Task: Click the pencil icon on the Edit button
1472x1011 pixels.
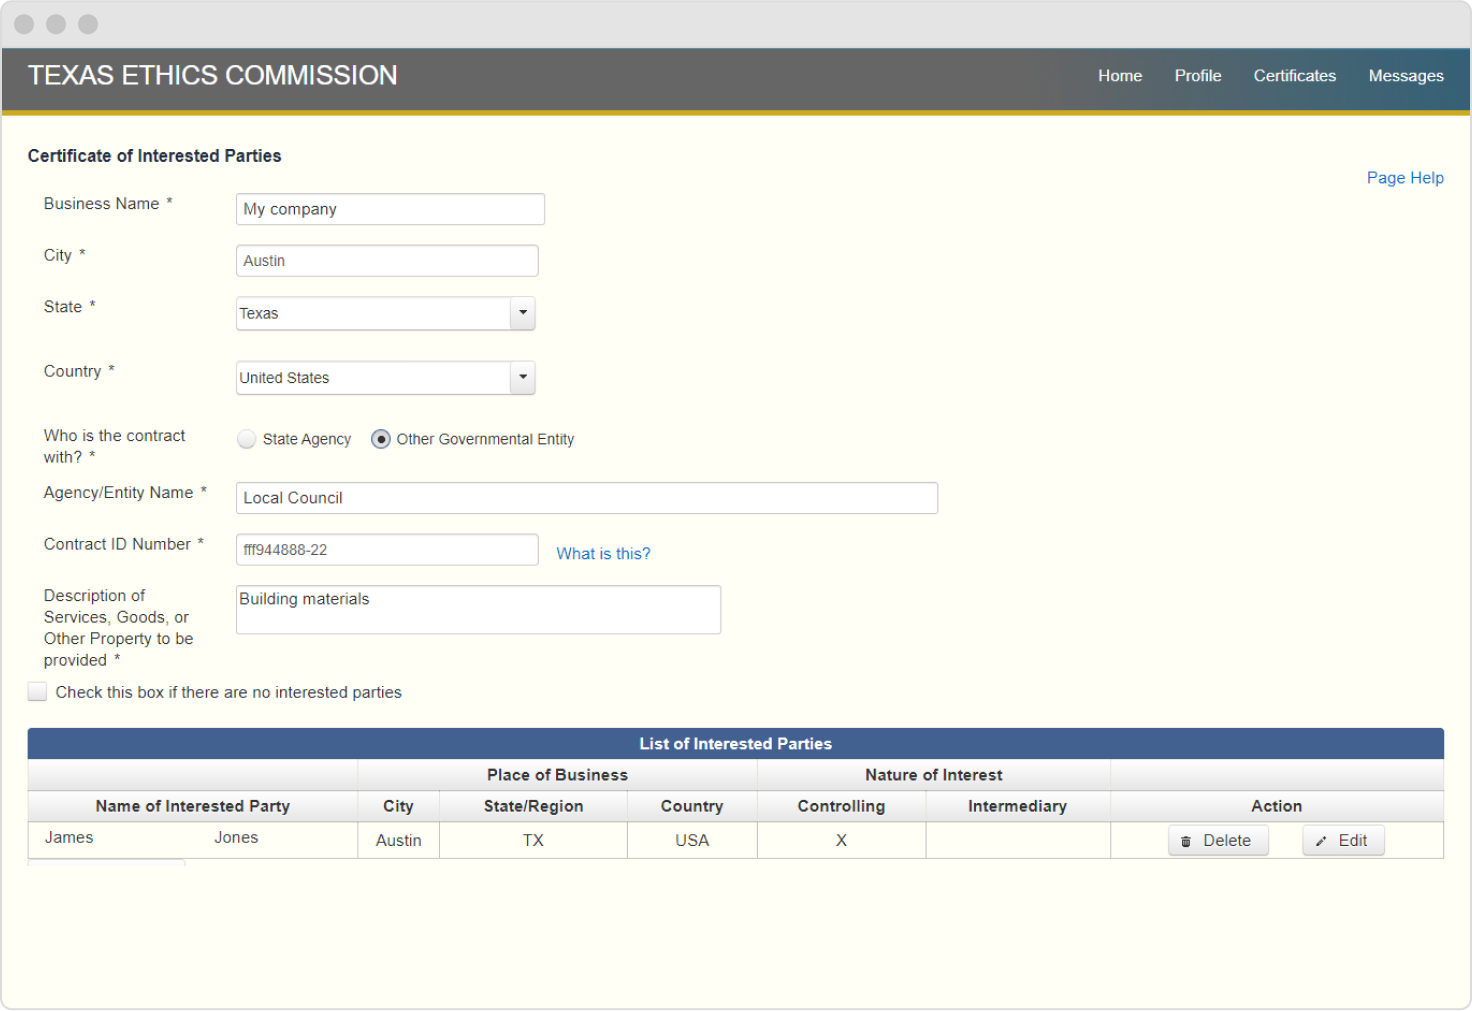Action: [1321, 840]
